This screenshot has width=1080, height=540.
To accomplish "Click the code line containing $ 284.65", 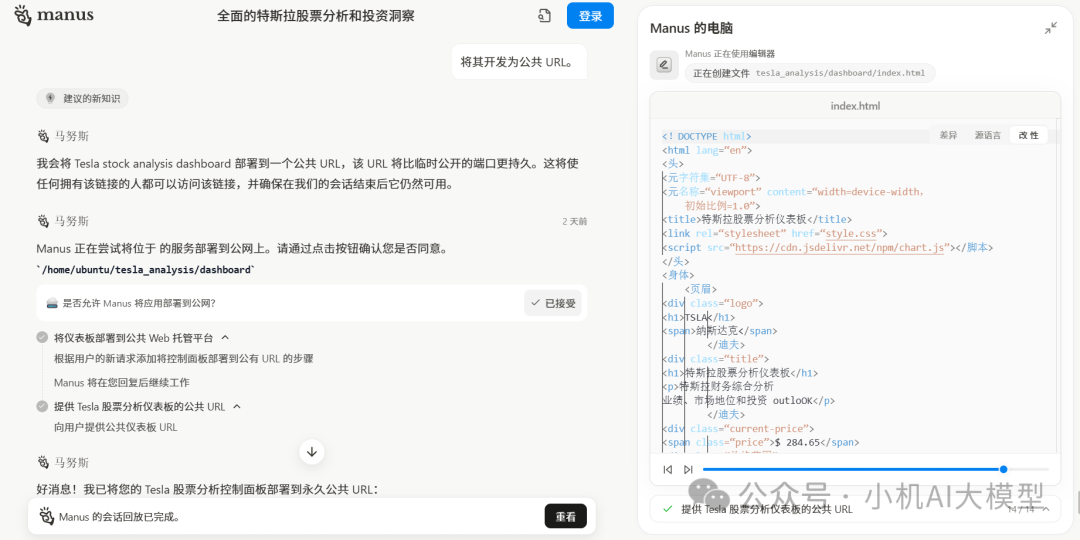I will tap(760, 442).
